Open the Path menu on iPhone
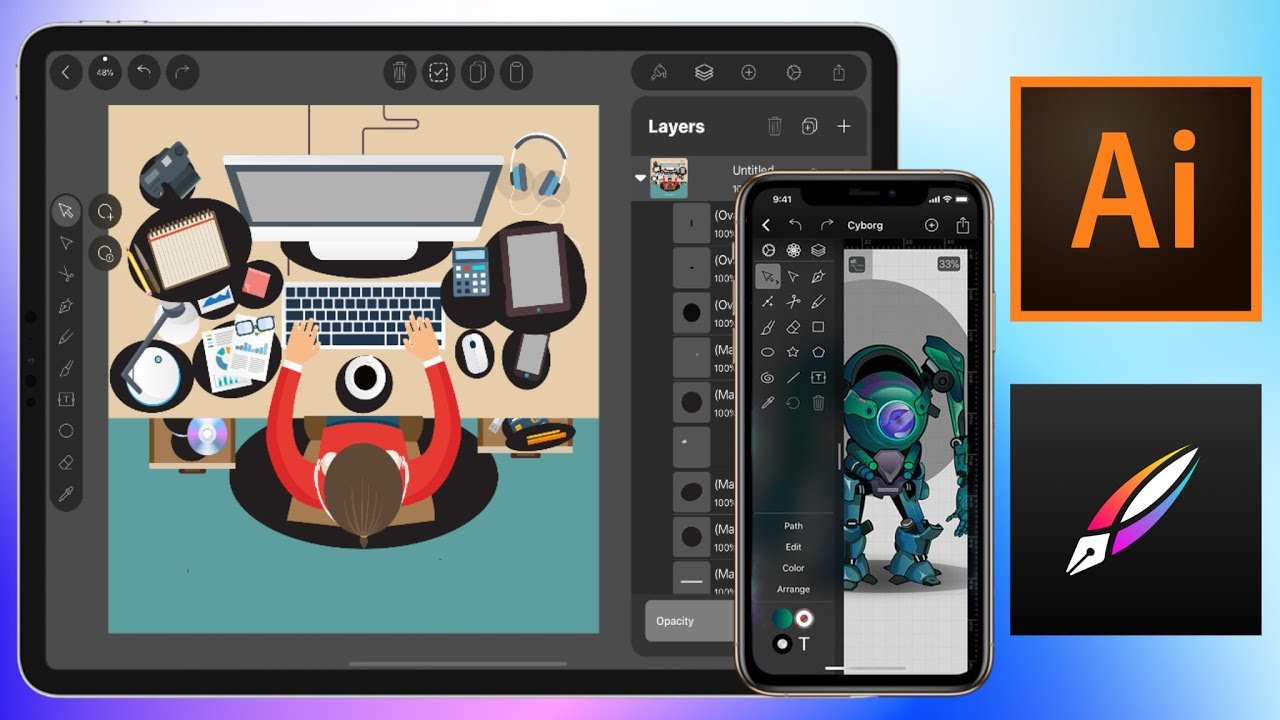Image resolution: width=1280 pixels, height=720 pixels. click(x=793, y=526)
